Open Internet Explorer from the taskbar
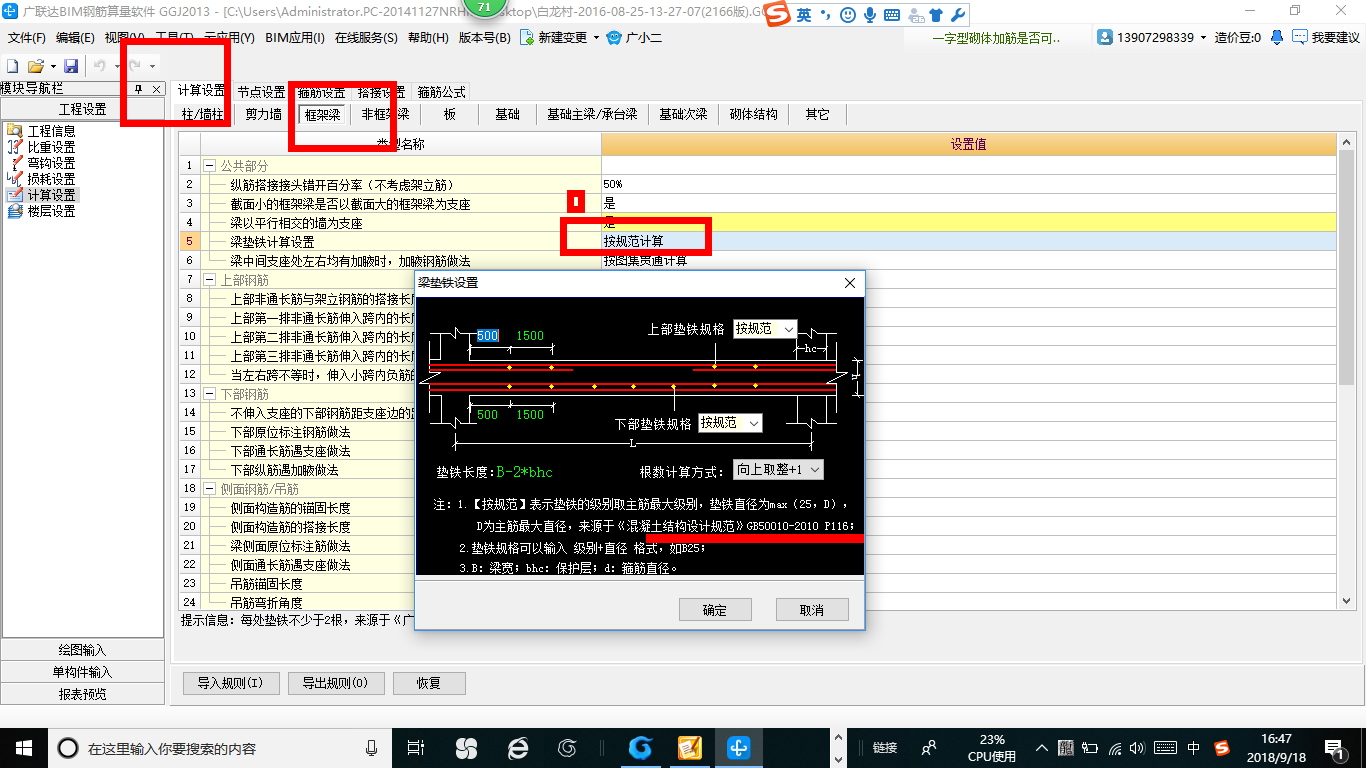 pos(517,747)
